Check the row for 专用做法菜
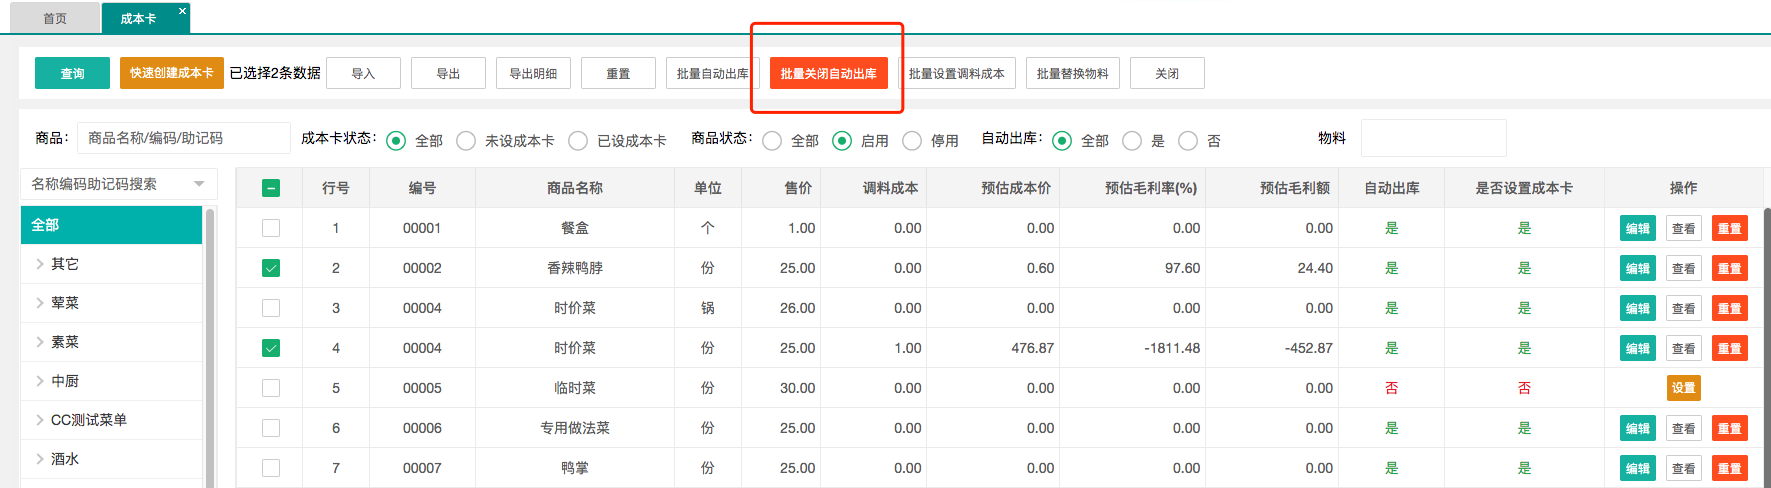The image size is (1771, 488). [x=271, y=428]
